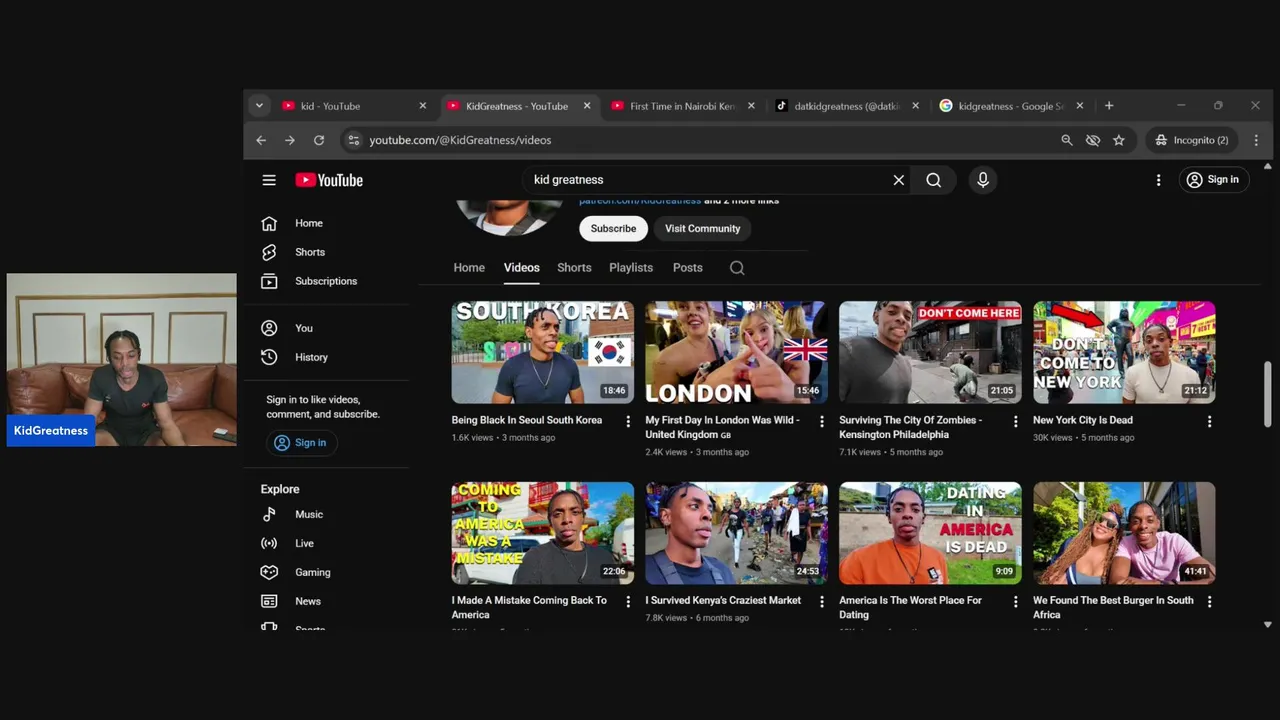The image size is (1280, 720).
Task: Open options for I Made A Mistake video
Action: pyautogui.click(x=628, y=602)
